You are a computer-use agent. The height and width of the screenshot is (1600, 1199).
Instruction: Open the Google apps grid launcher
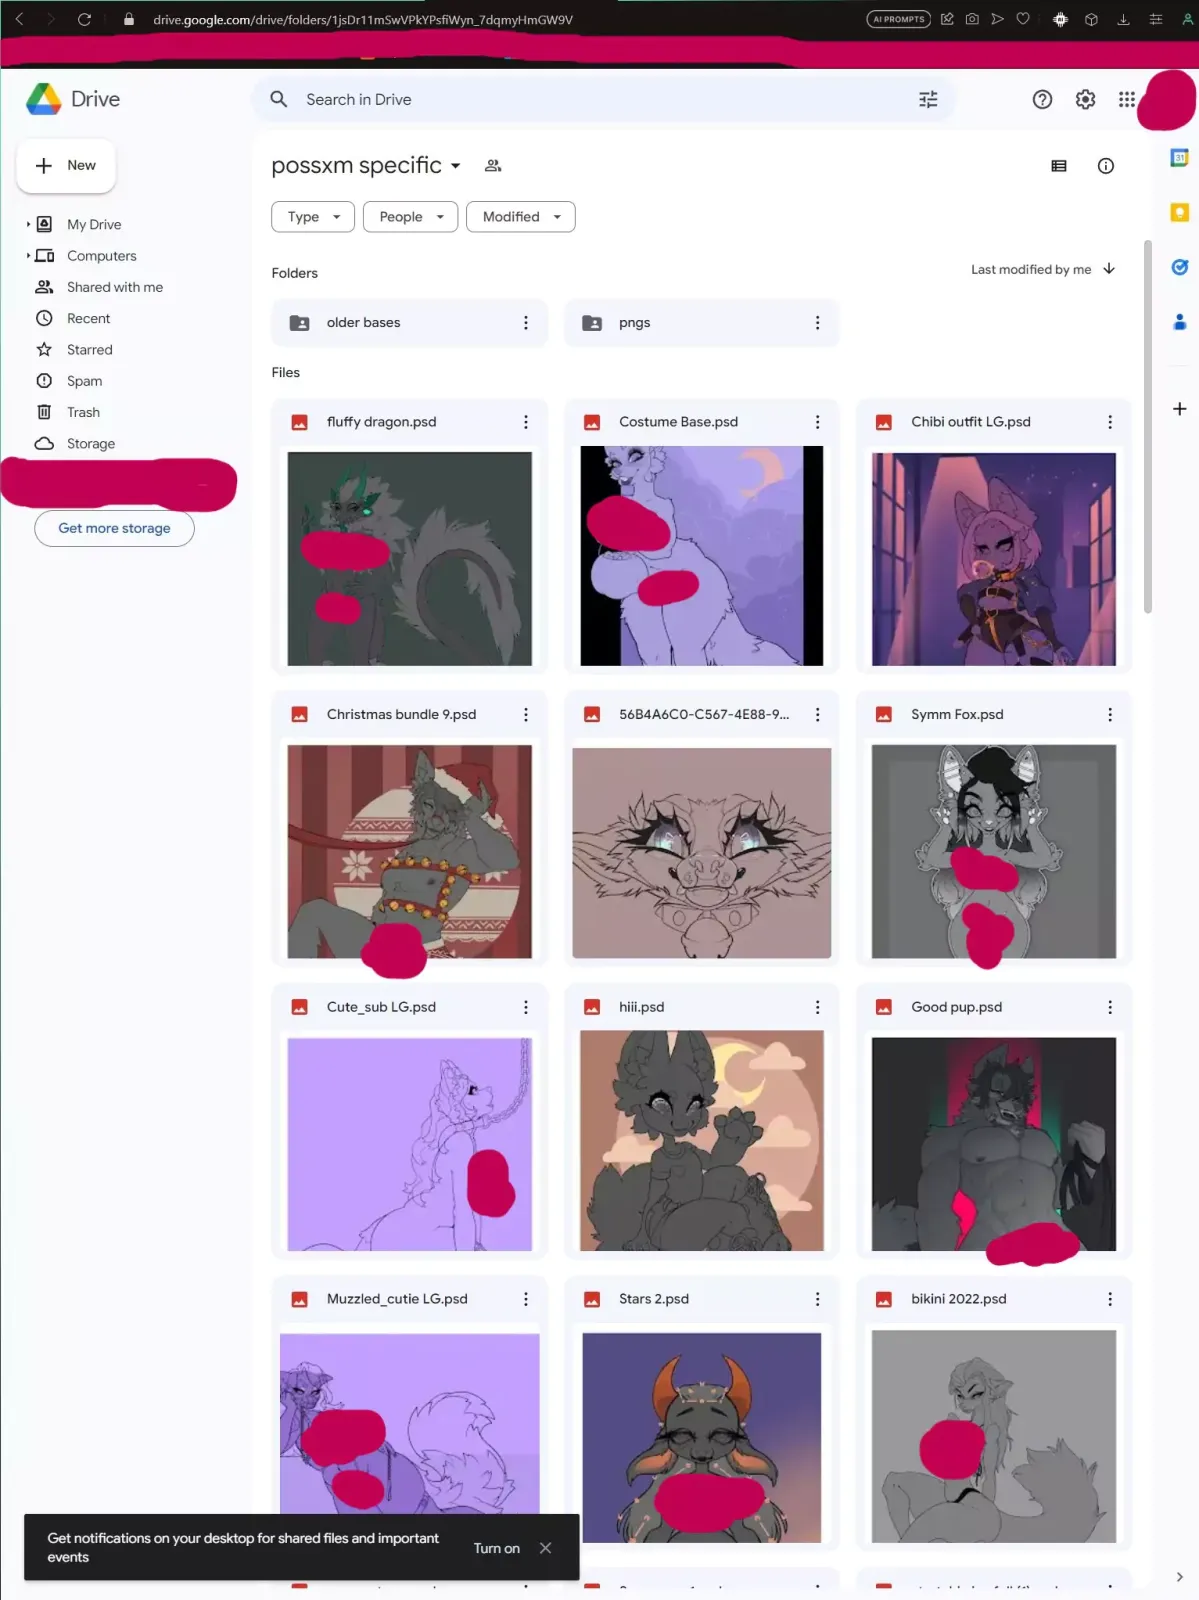tap(1127, 99)
